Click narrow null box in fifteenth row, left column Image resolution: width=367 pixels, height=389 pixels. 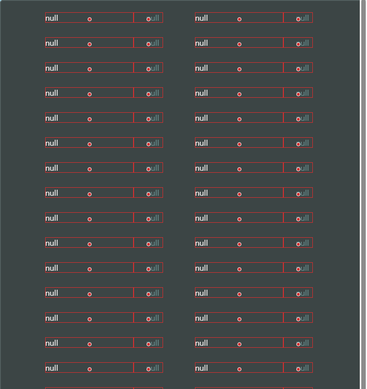tap(148, 368)
